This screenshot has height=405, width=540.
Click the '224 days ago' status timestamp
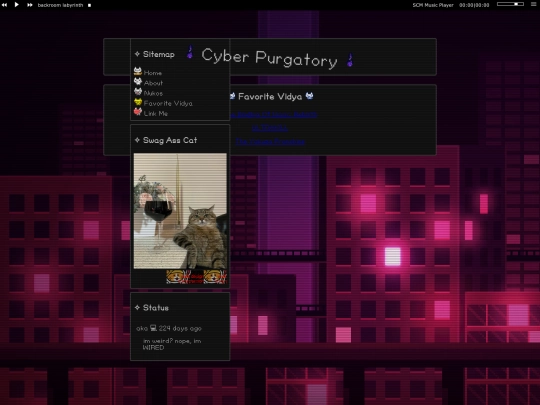click(x=180, y=329)
